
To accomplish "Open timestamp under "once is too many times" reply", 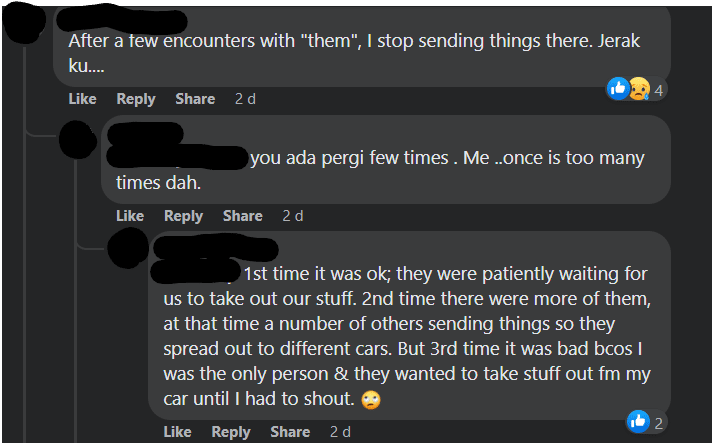I will click(x=293, y=216).
